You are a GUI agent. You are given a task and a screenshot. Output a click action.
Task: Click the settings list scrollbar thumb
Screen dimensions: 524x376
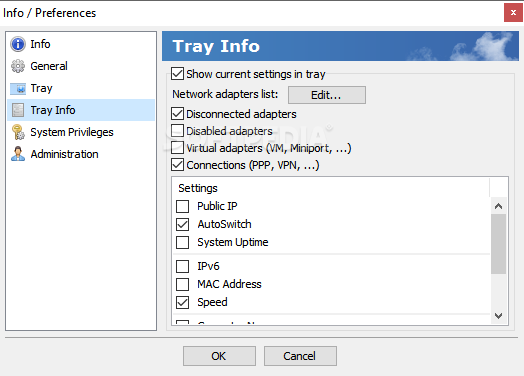[x=498, y=244]
